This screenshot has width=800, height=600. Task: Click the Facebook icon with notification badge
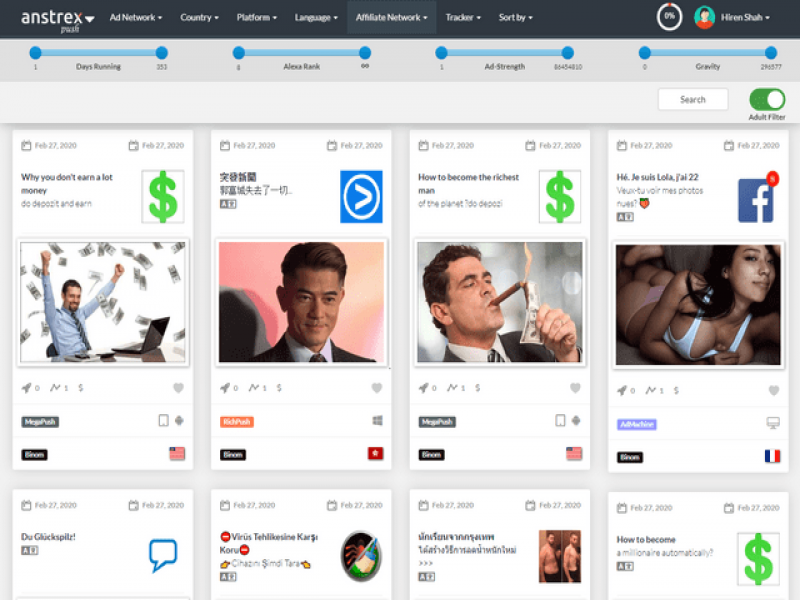[757, 200]
